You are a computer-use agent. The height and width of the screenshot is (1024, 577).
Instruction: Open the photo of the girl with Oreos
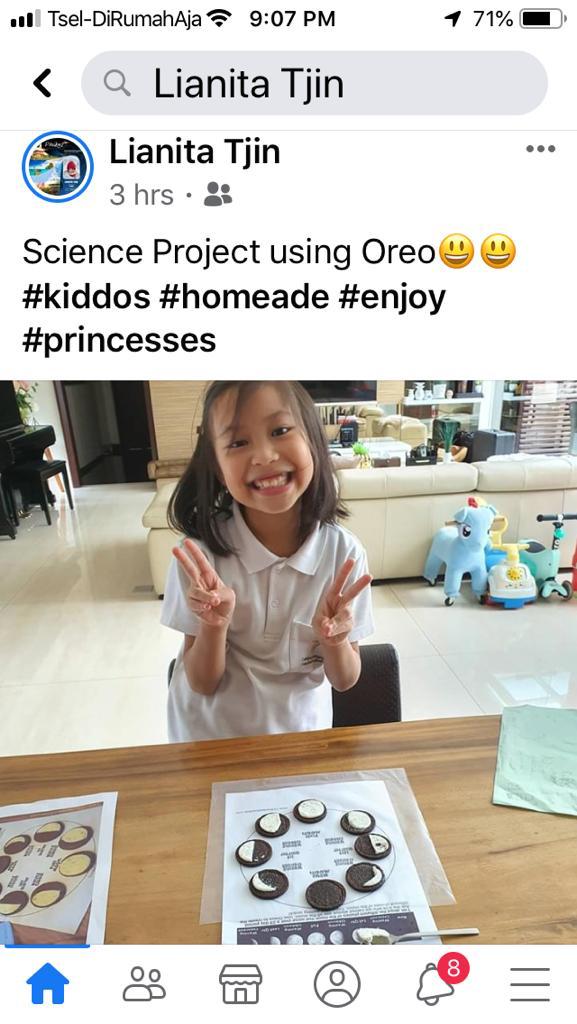[x=288, y=662]
